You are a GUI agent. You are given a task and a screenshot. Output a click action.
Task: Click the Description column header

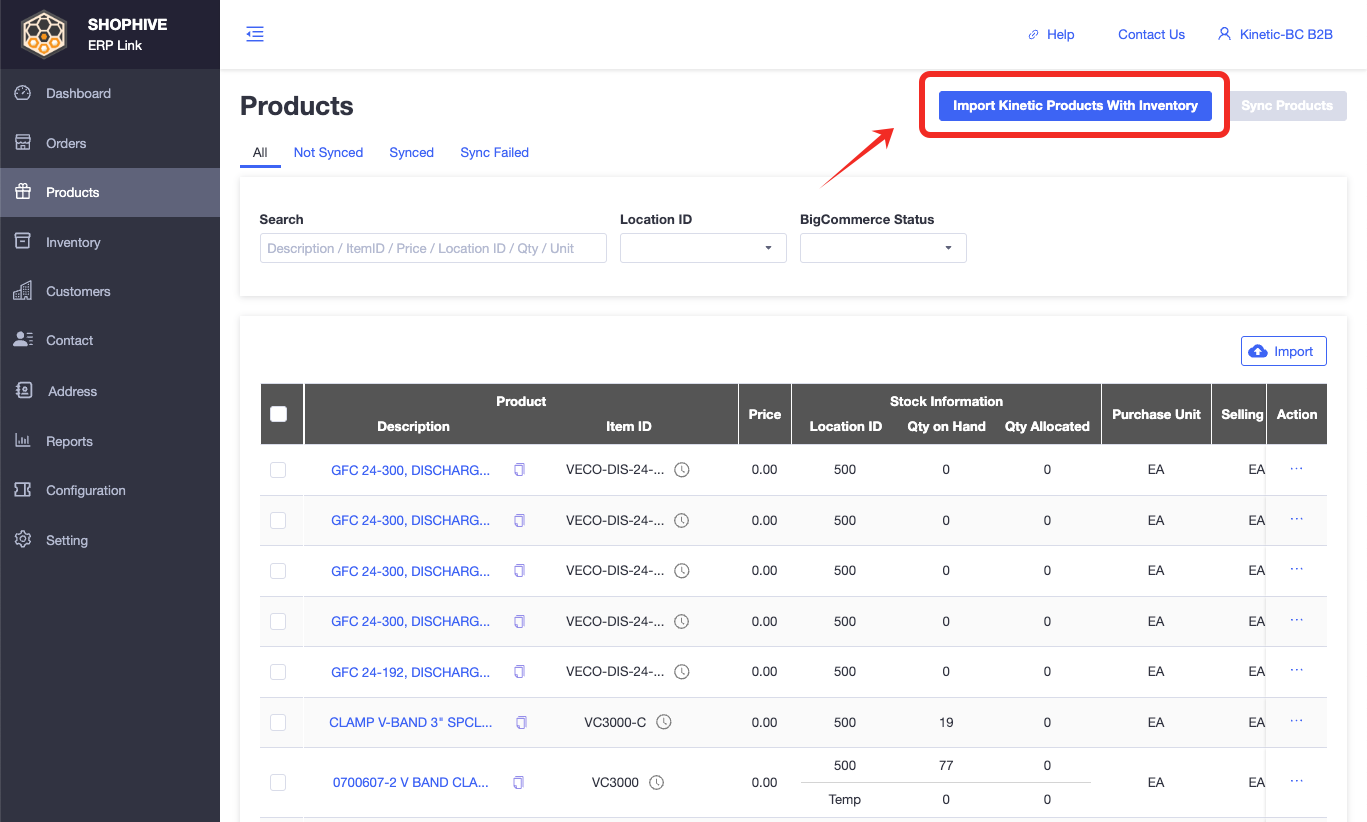coord(413,426)
